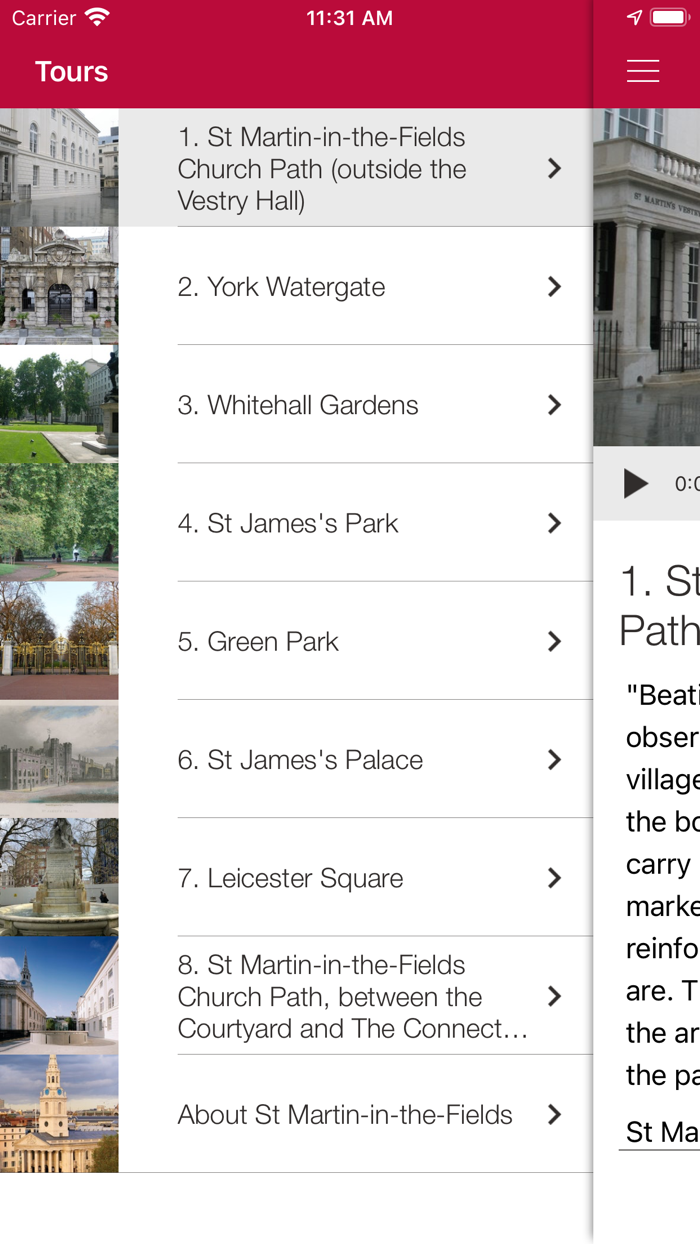This screenshot has width=700, height=1244.
Task: Tap the York Watergate thumbnail photo
Action: (x=59, y=286)
